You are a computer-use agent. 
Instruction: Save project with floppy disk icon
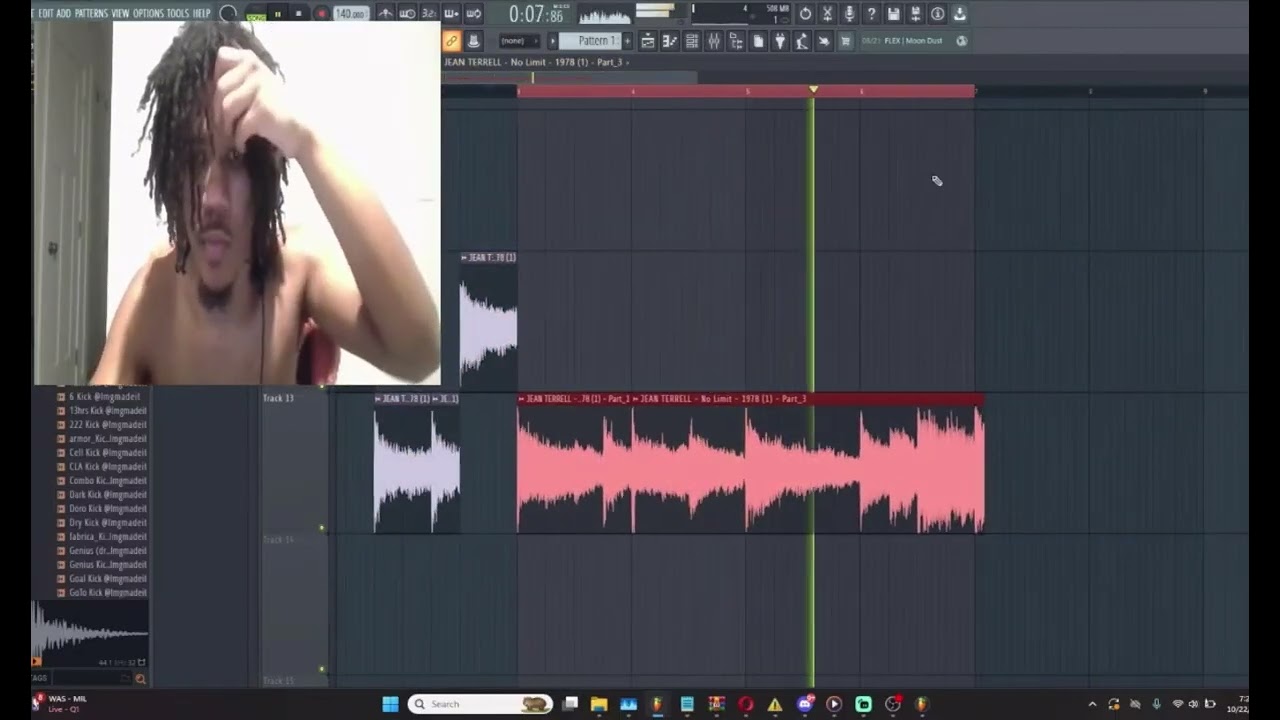tap(893, 14)
